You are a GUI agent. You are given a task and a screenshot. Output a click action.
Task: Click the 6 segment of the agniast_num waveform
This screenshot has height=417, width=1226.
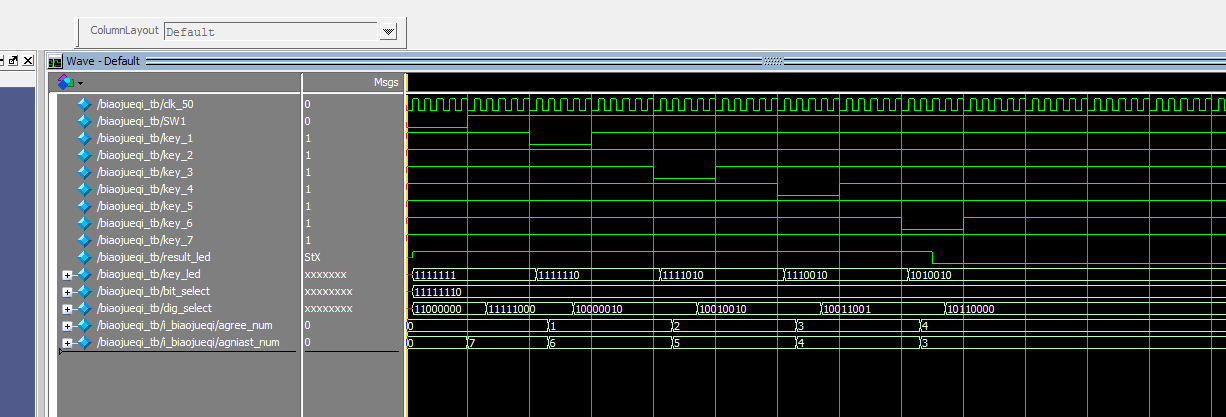pyautogui.click(x=608, y=343)
